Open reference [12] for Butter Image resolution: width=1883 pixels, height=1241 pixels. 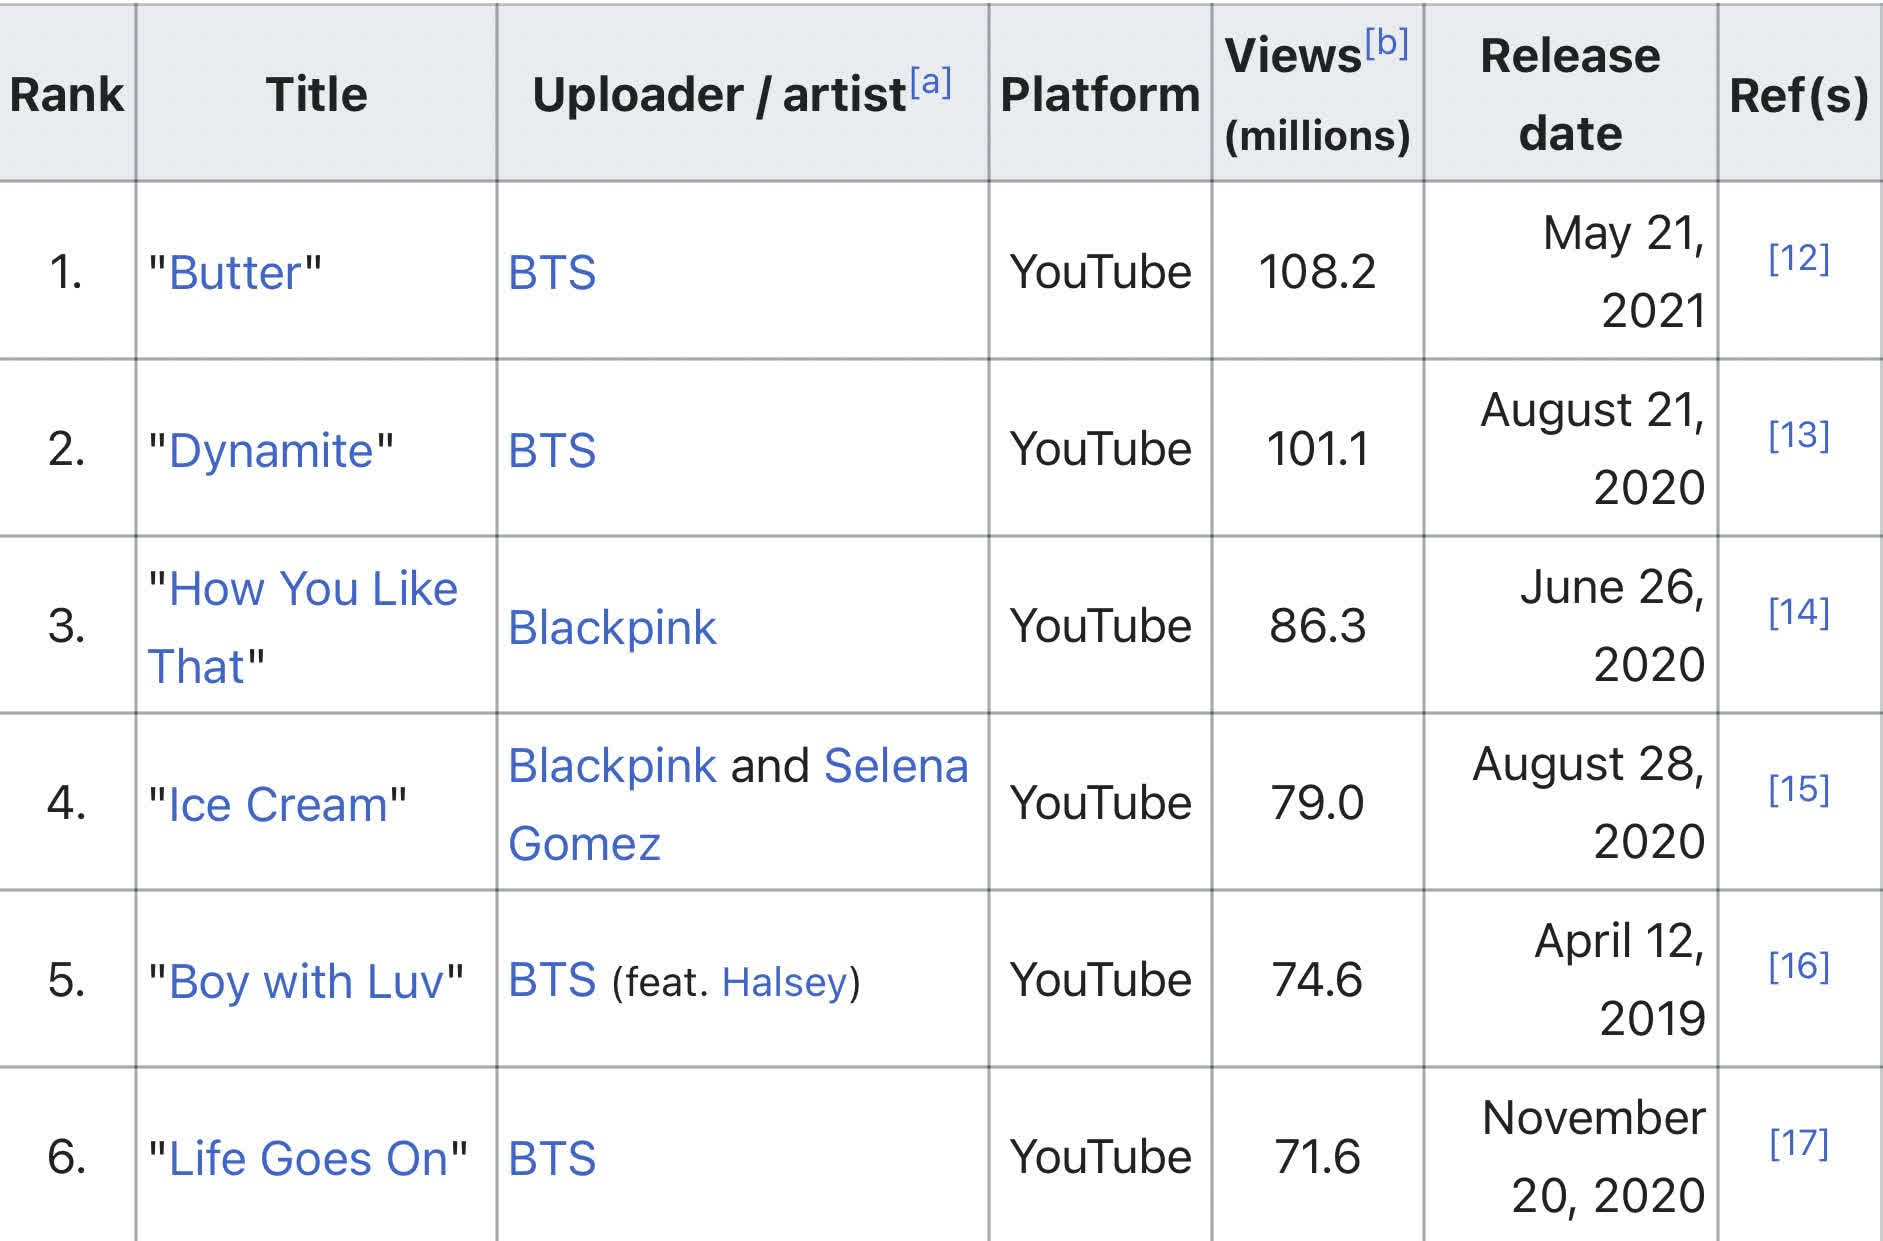(1799, 258)
